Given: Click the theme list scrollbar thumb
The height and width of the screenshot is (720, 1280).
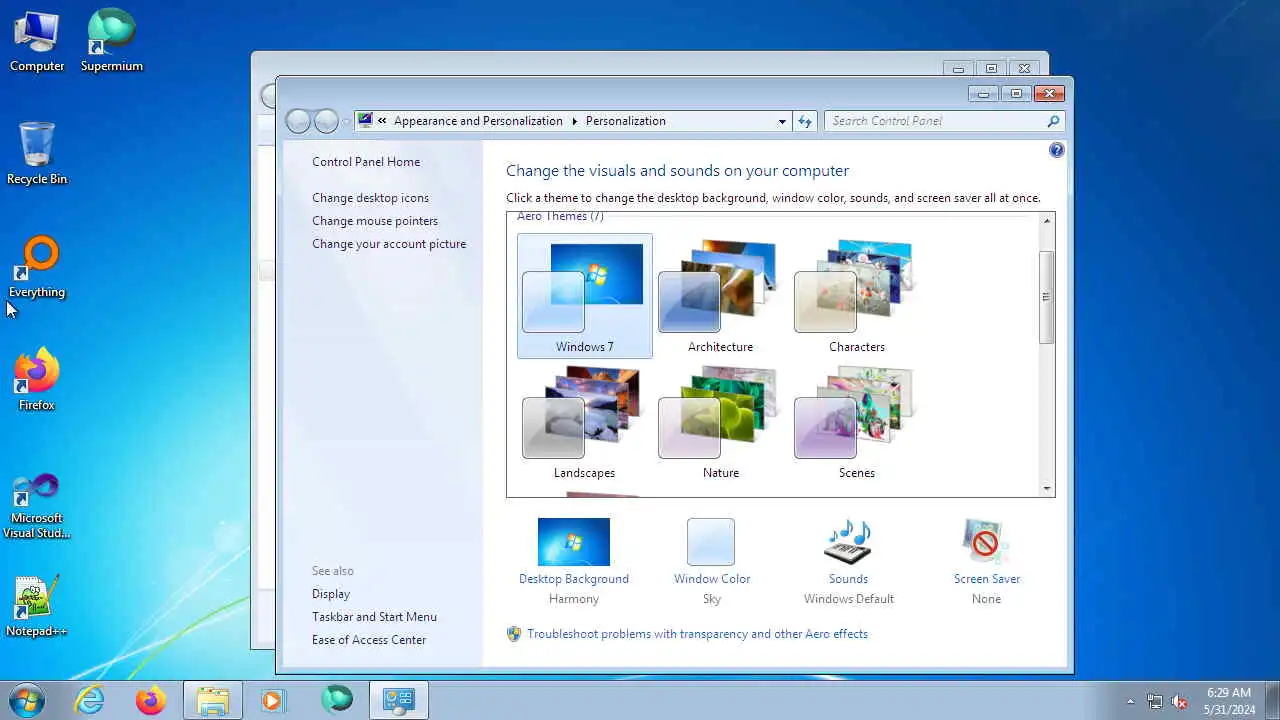Looking at the screenshot, I should point(1047,297).
